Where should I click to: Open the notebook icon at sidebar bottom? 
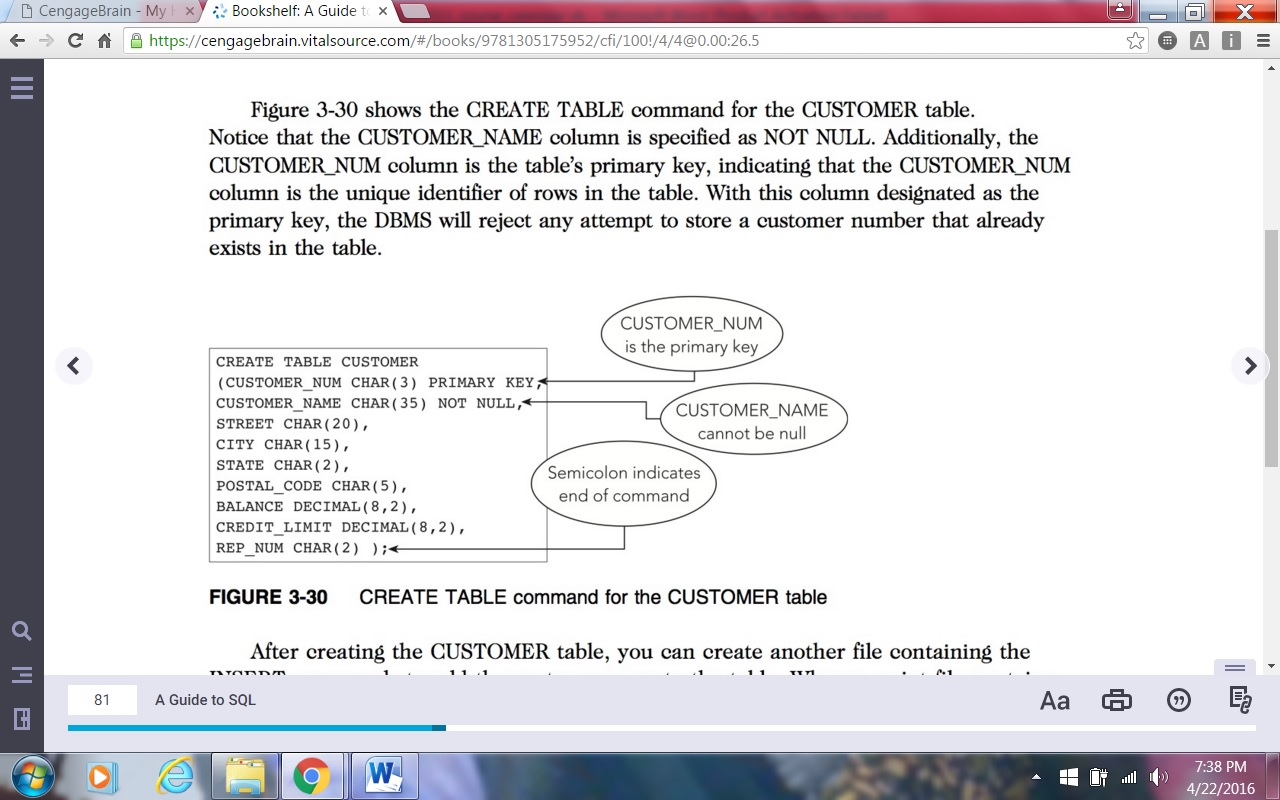(21, 719)
